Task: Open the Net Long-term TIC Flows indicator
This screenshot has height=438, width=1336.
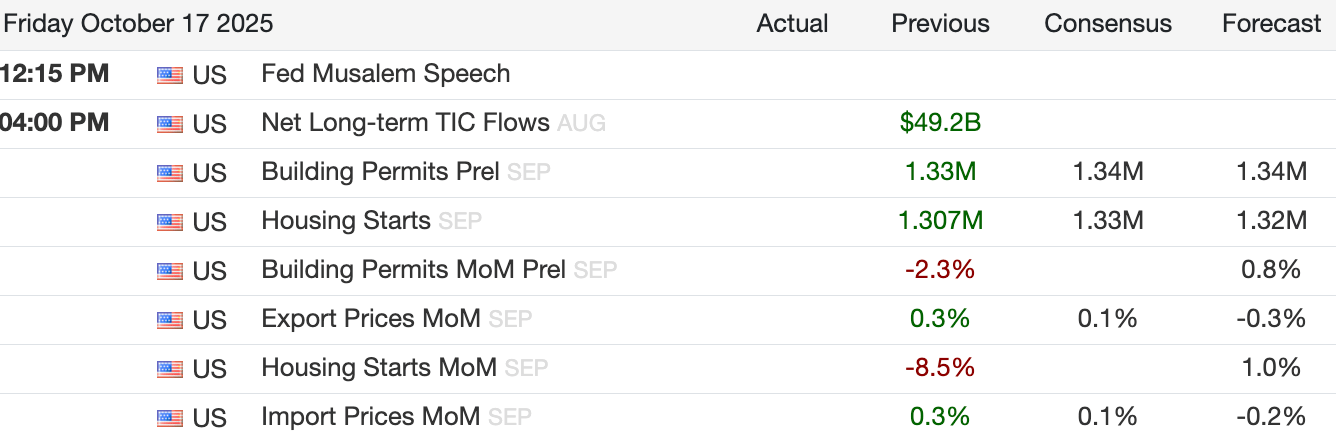Action: click(405, 123)
